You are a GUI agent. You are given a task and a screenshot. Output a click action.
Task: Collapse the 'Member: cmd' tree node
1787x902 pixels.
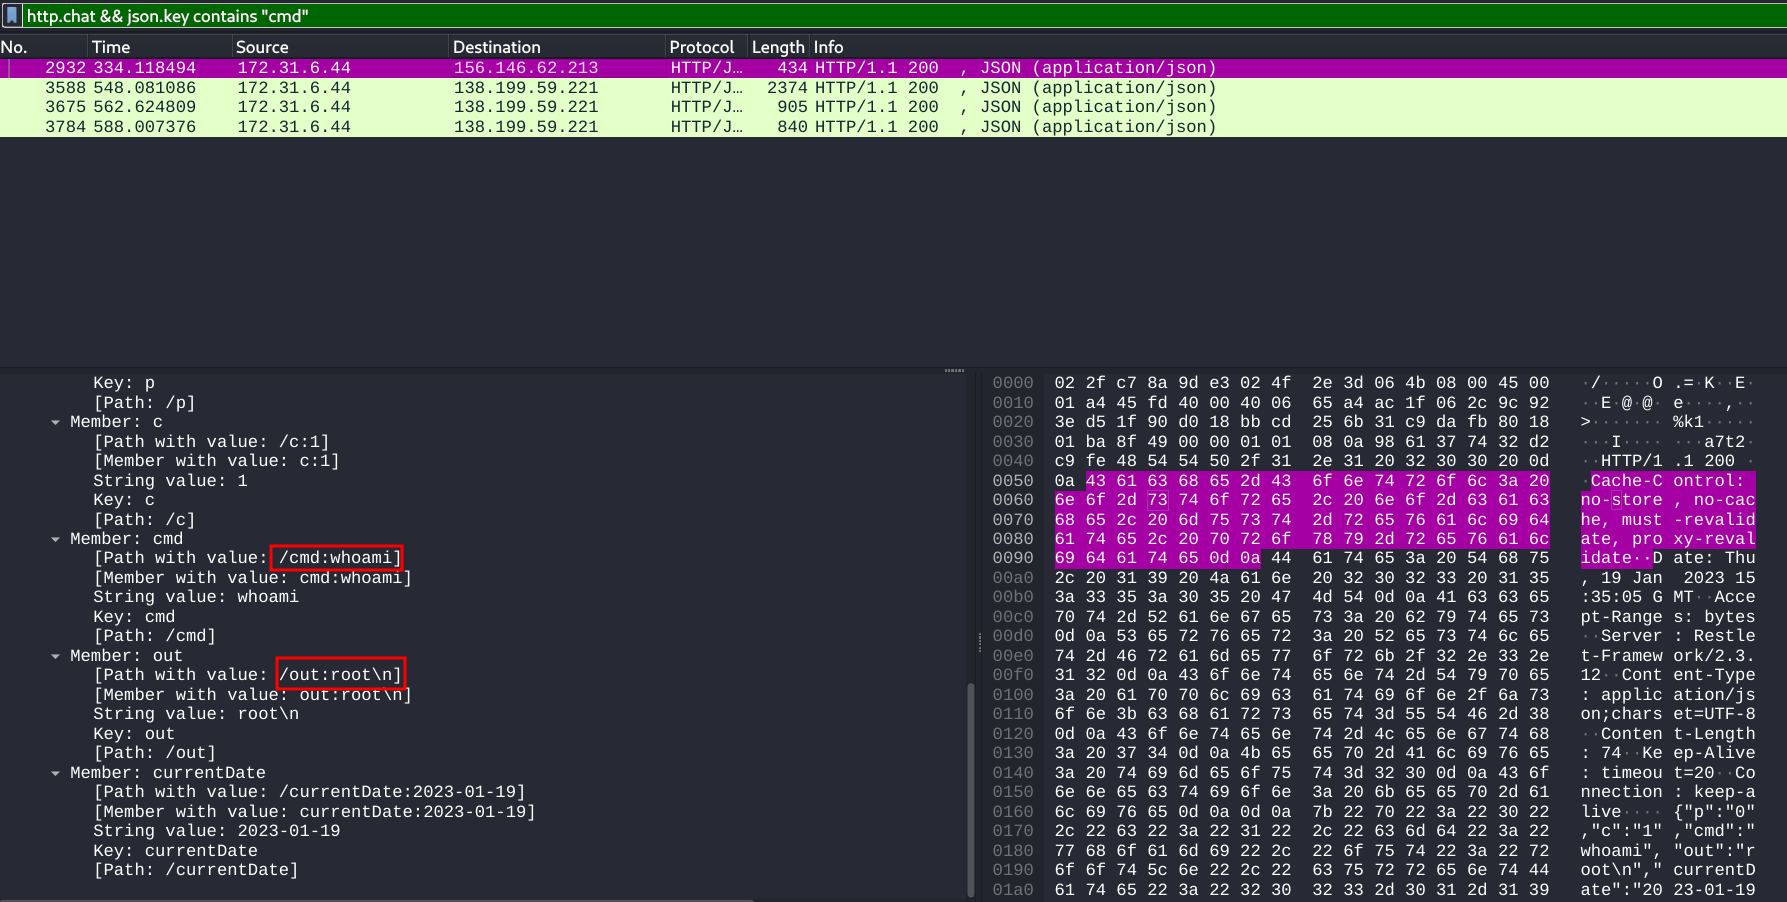tap(56, 539)
